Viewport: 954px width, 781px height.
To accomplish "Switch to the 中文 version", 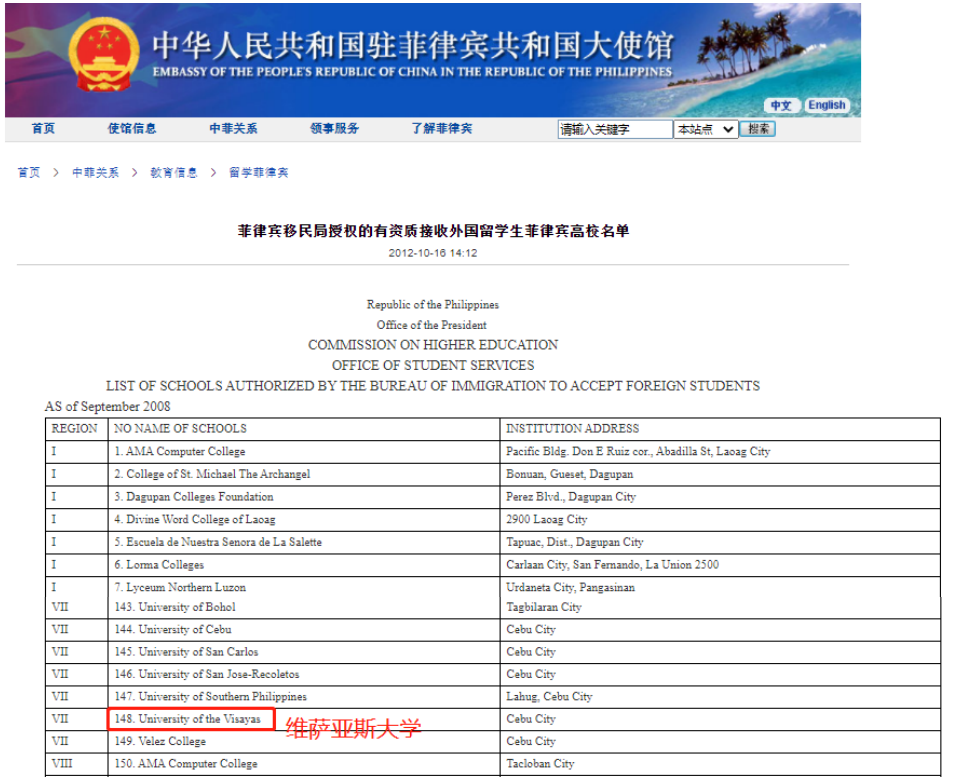I will (780, 104).
